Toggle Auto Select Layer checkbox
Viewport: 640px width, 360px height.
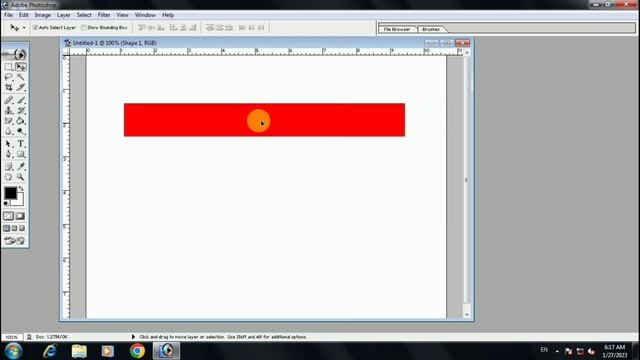(35, 27)
